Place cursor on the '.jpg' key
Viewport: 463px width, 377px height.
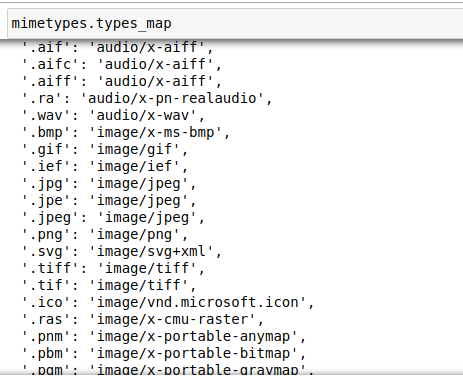[x=46, y=184]
